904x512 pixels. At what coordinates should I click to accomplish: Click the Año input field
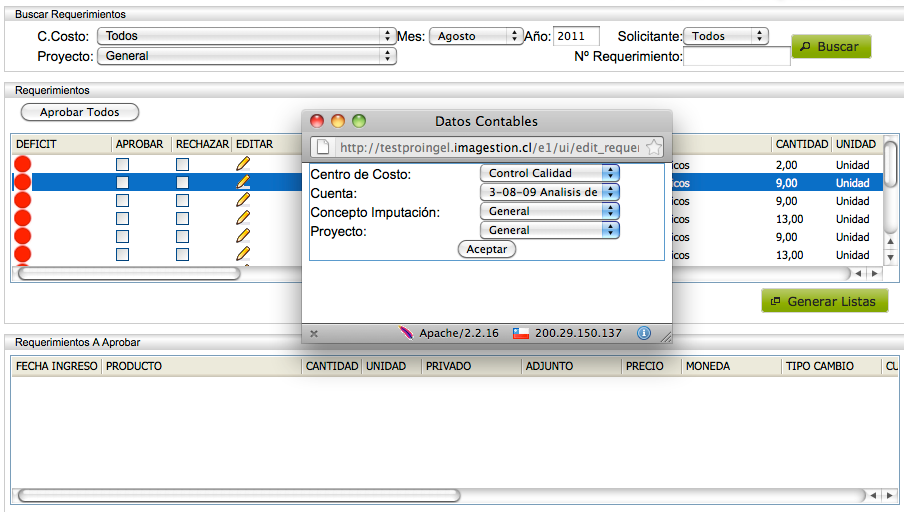click(x=576, y=36)
